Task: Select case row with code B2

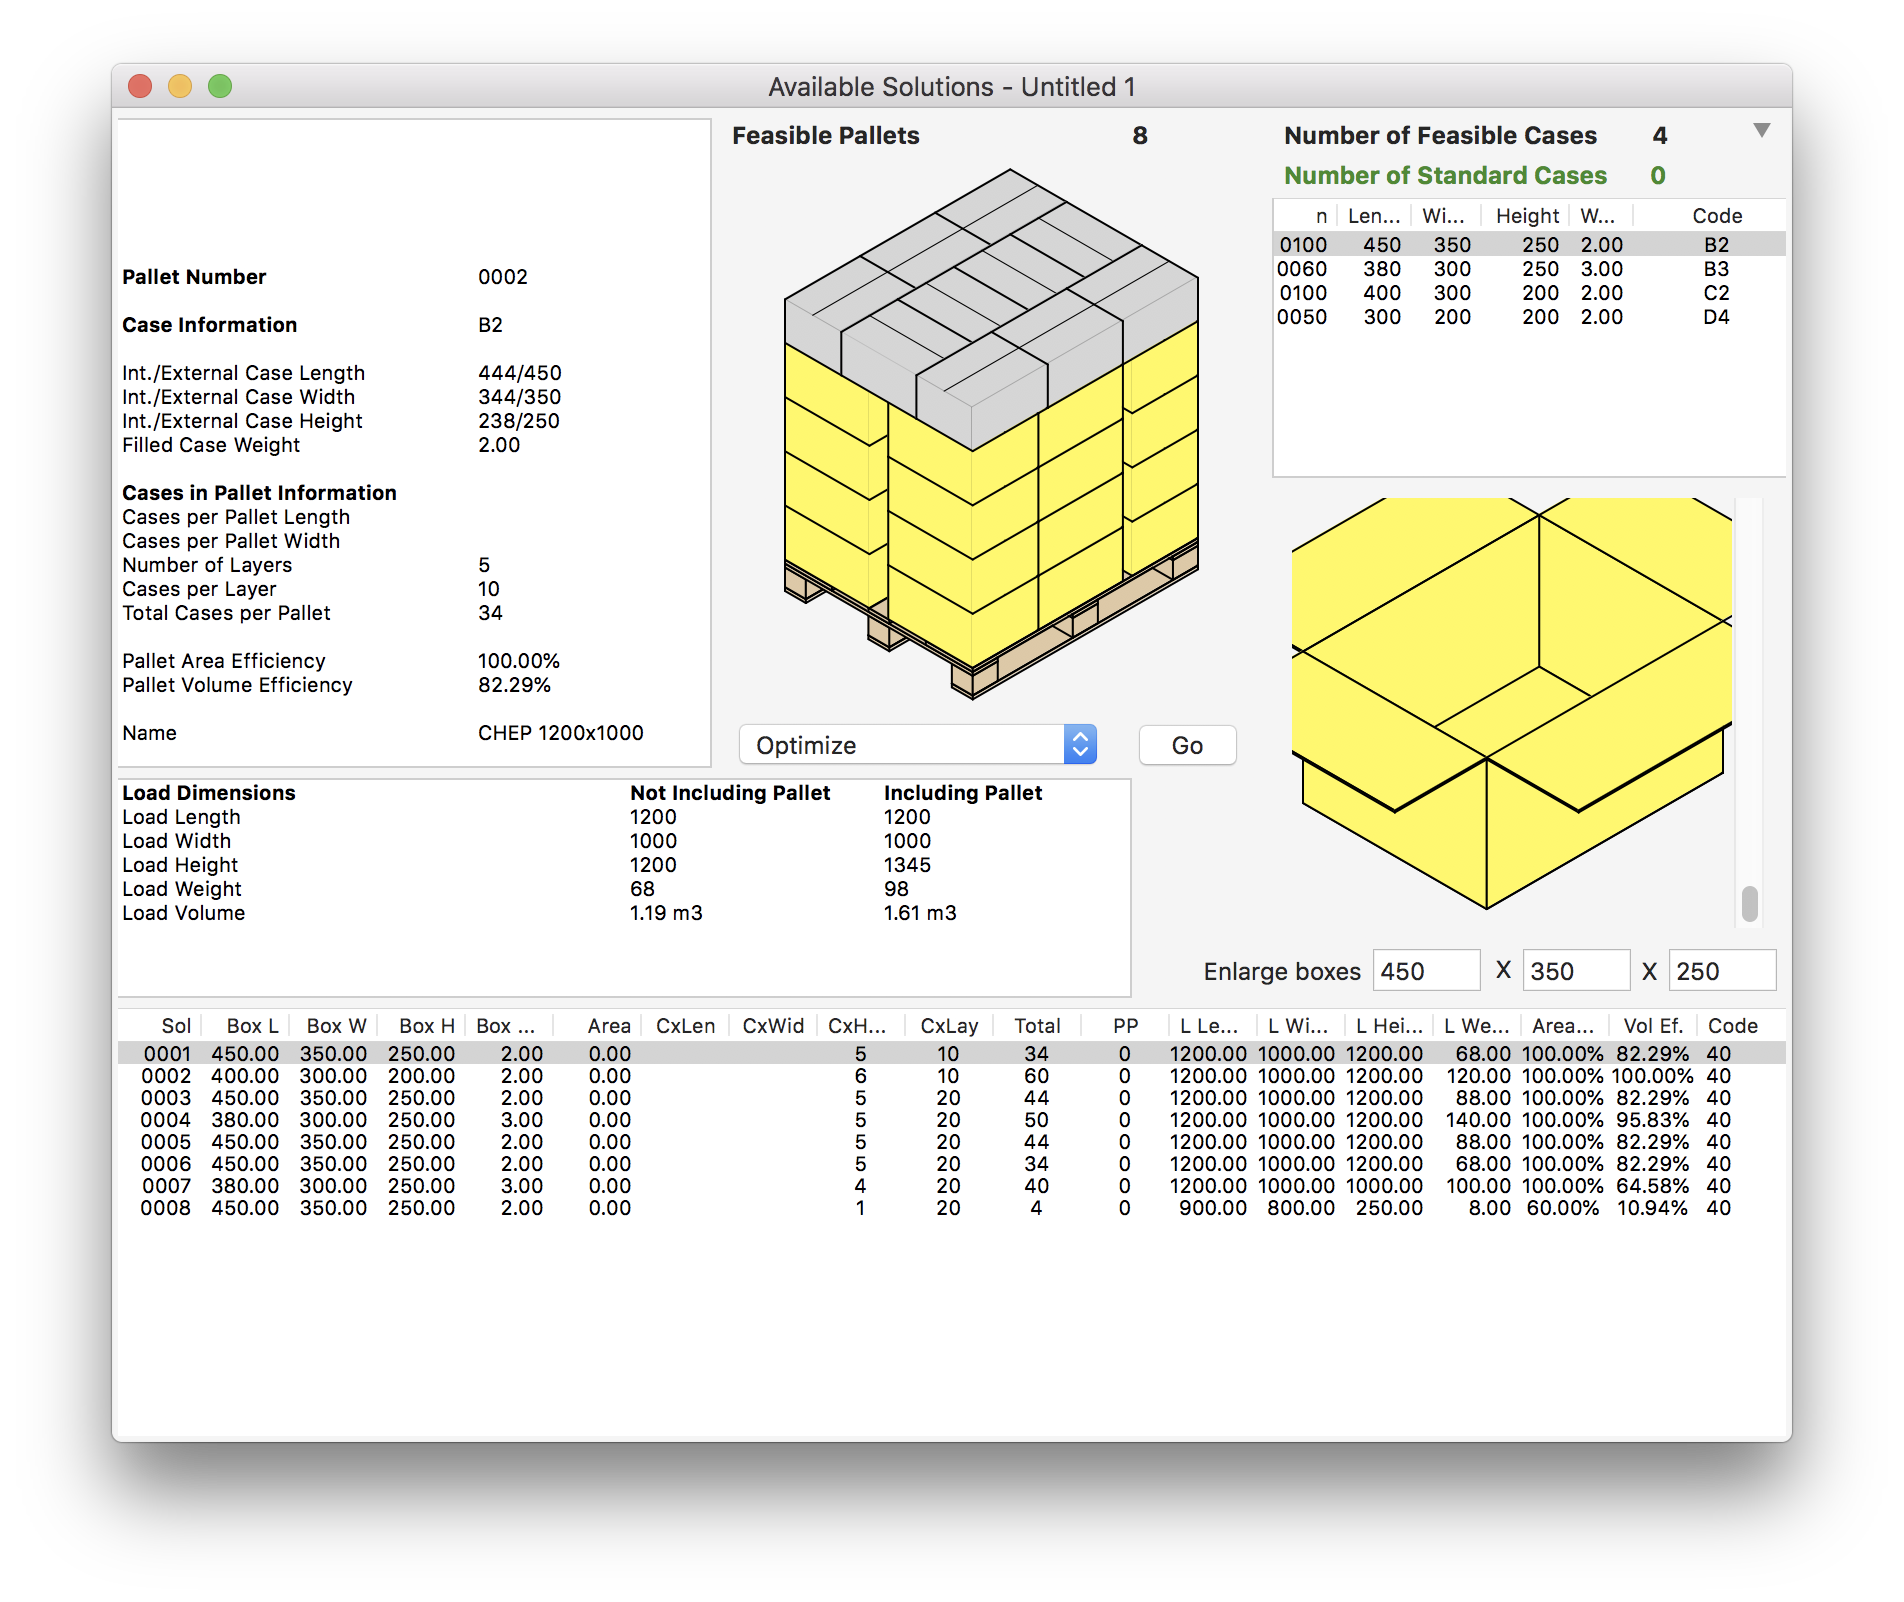Action: [x=1529, y=245]
